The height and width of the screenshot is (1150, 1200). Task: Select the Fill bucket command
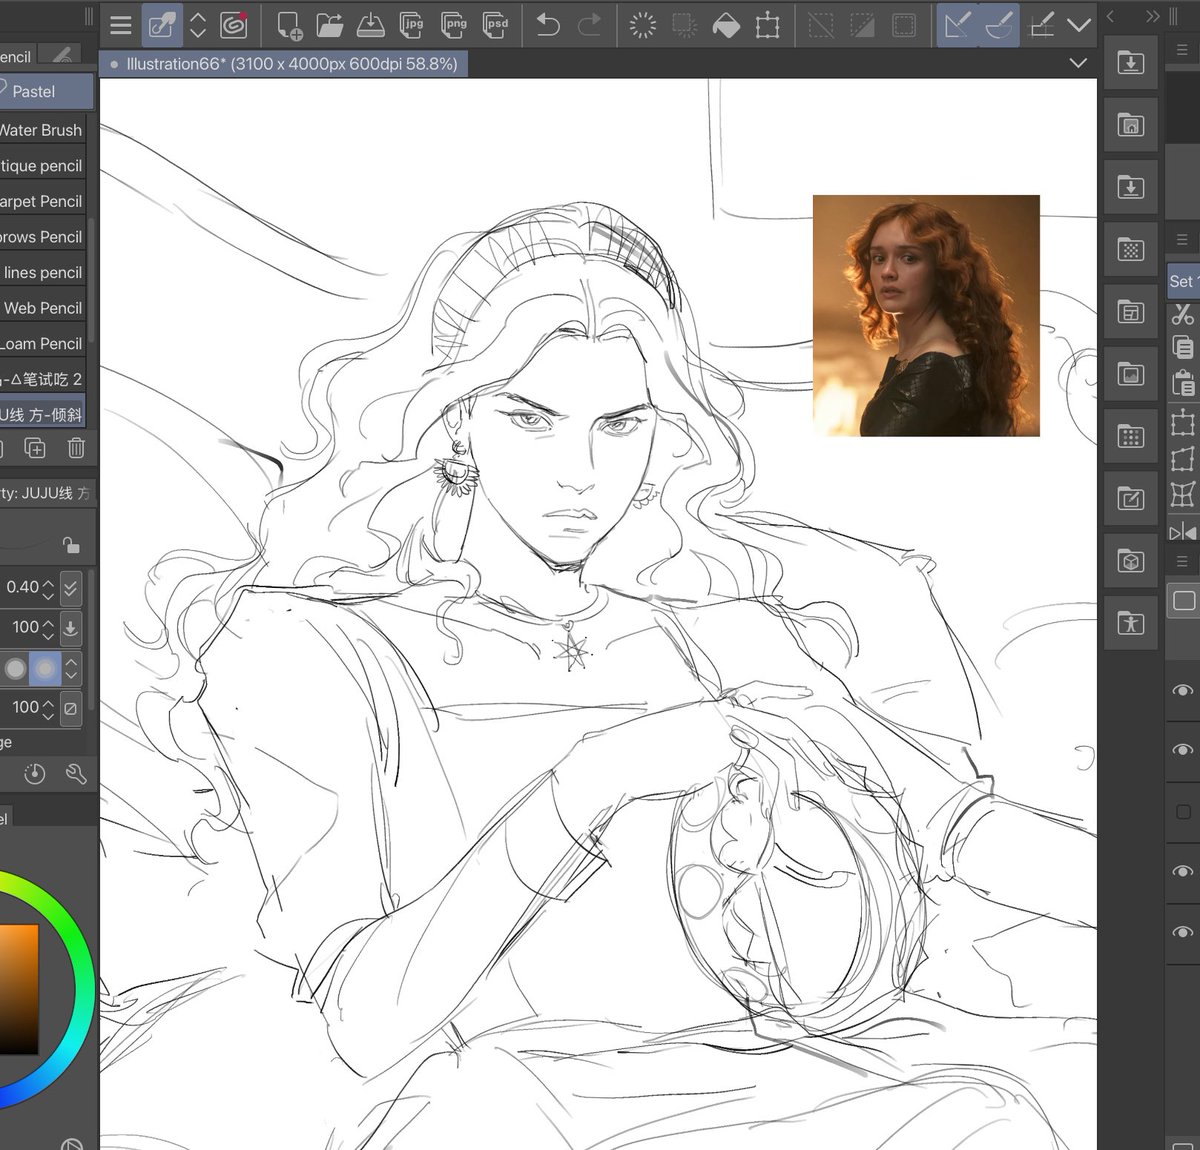point(726,26)
